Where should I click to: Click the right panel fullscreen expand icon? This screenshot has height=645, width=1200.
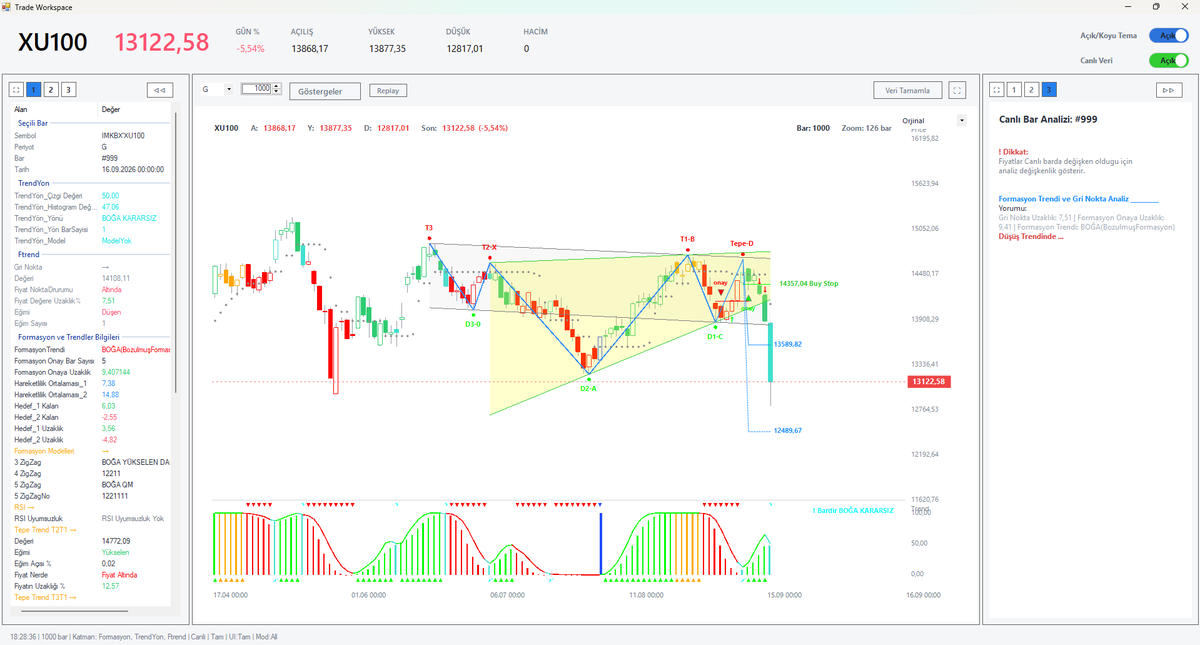pyautogui.click(x=996, y=90)
